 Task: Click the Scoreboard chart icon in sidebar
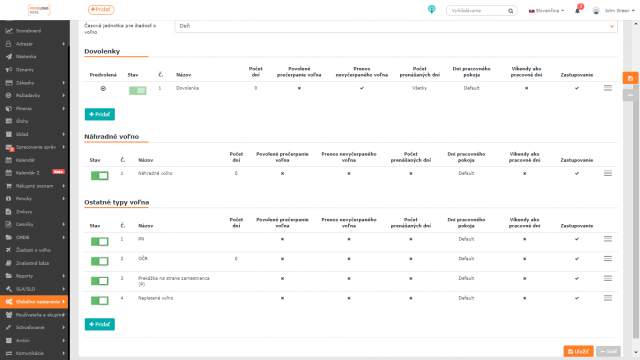(9, 31)
